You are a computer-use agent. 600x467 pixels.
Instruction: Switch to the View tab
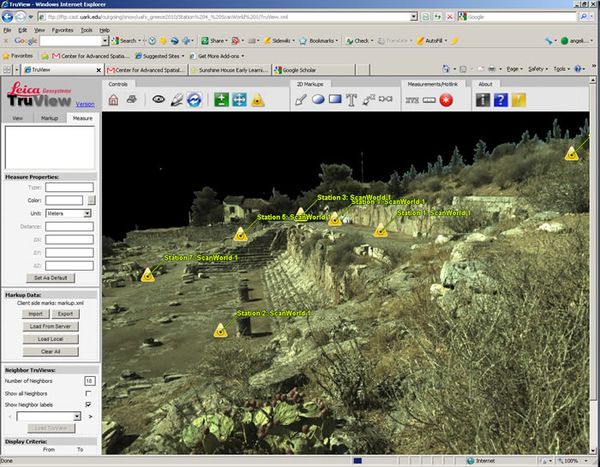click(18, 118)
